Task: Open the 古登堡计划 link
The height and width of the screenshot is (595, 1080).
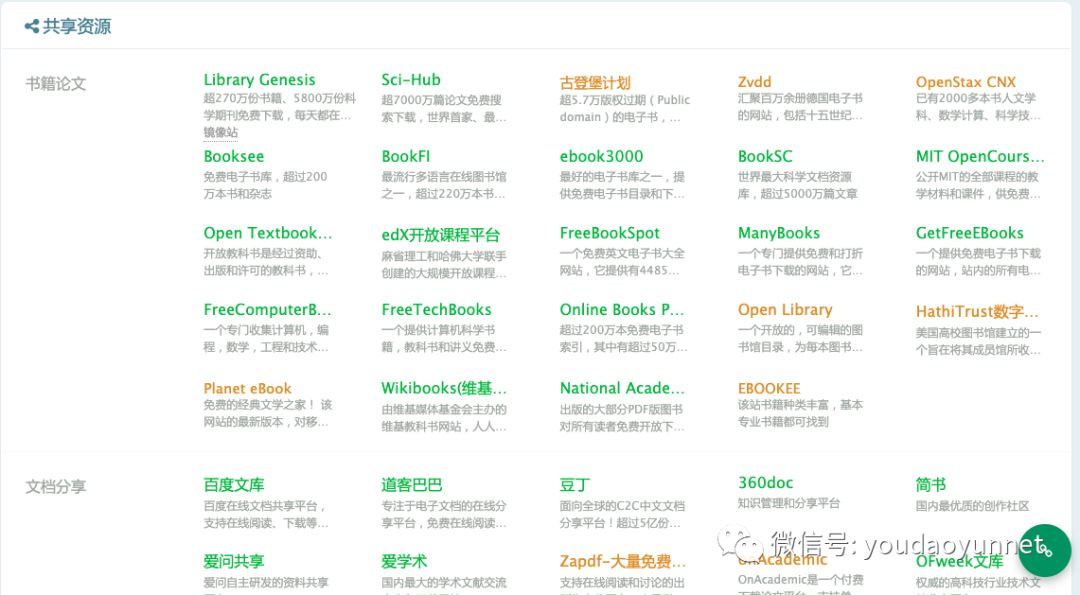Action: (x=594, y=83)
